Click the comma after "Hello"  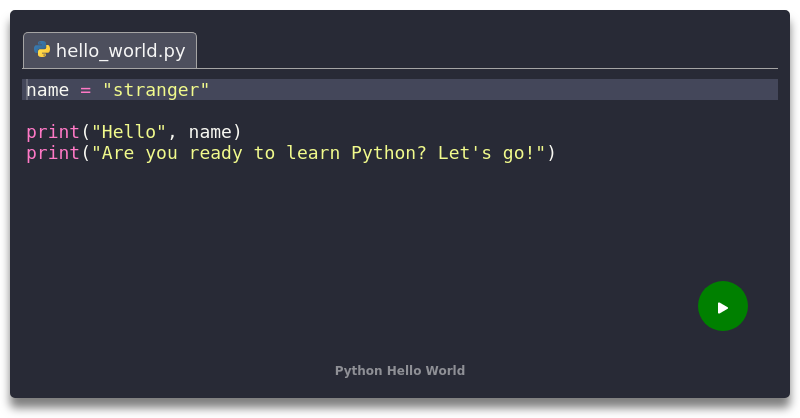[173, 132]
